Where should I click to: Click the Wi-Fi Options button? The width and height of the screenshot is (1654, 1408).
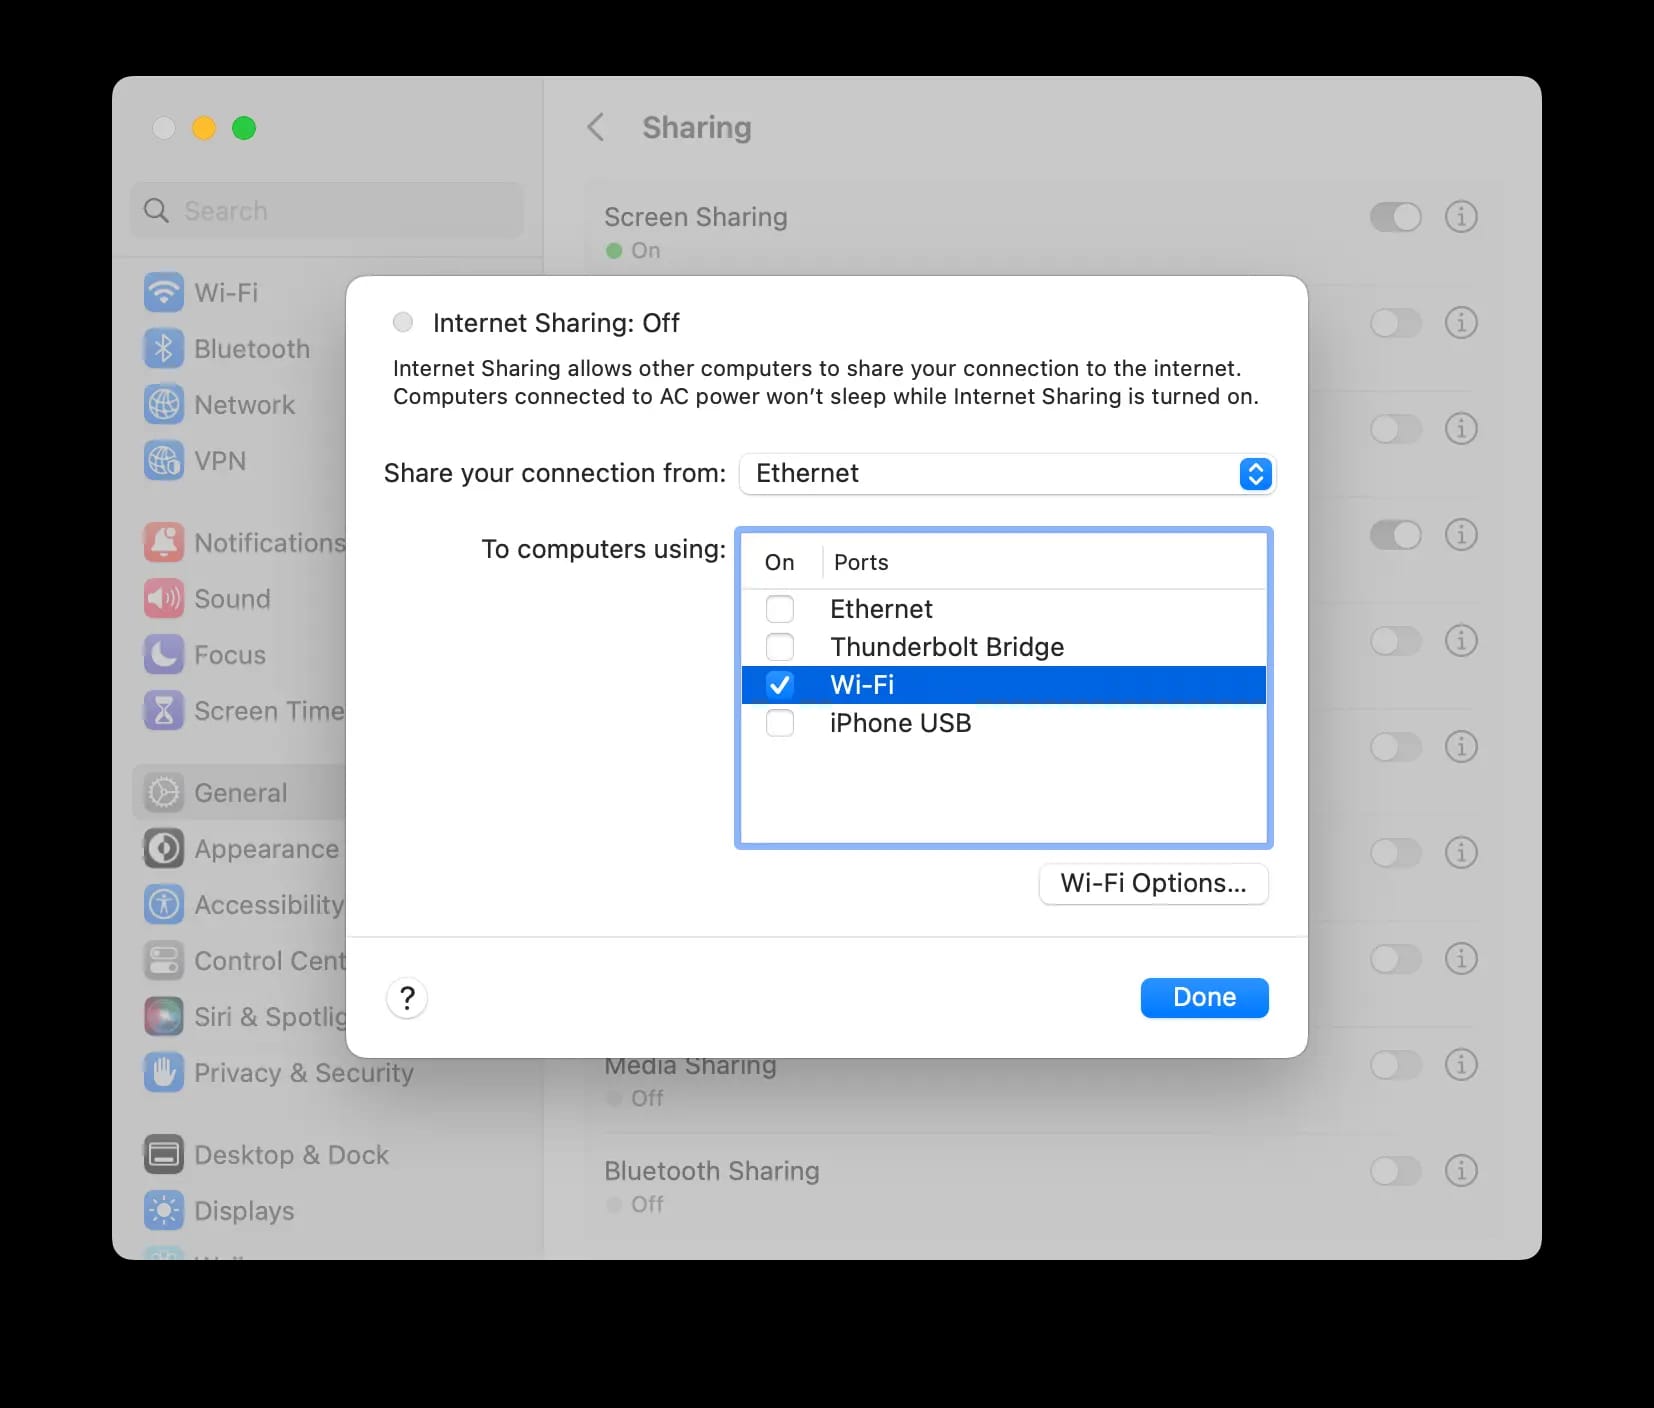coord(1153,883)
